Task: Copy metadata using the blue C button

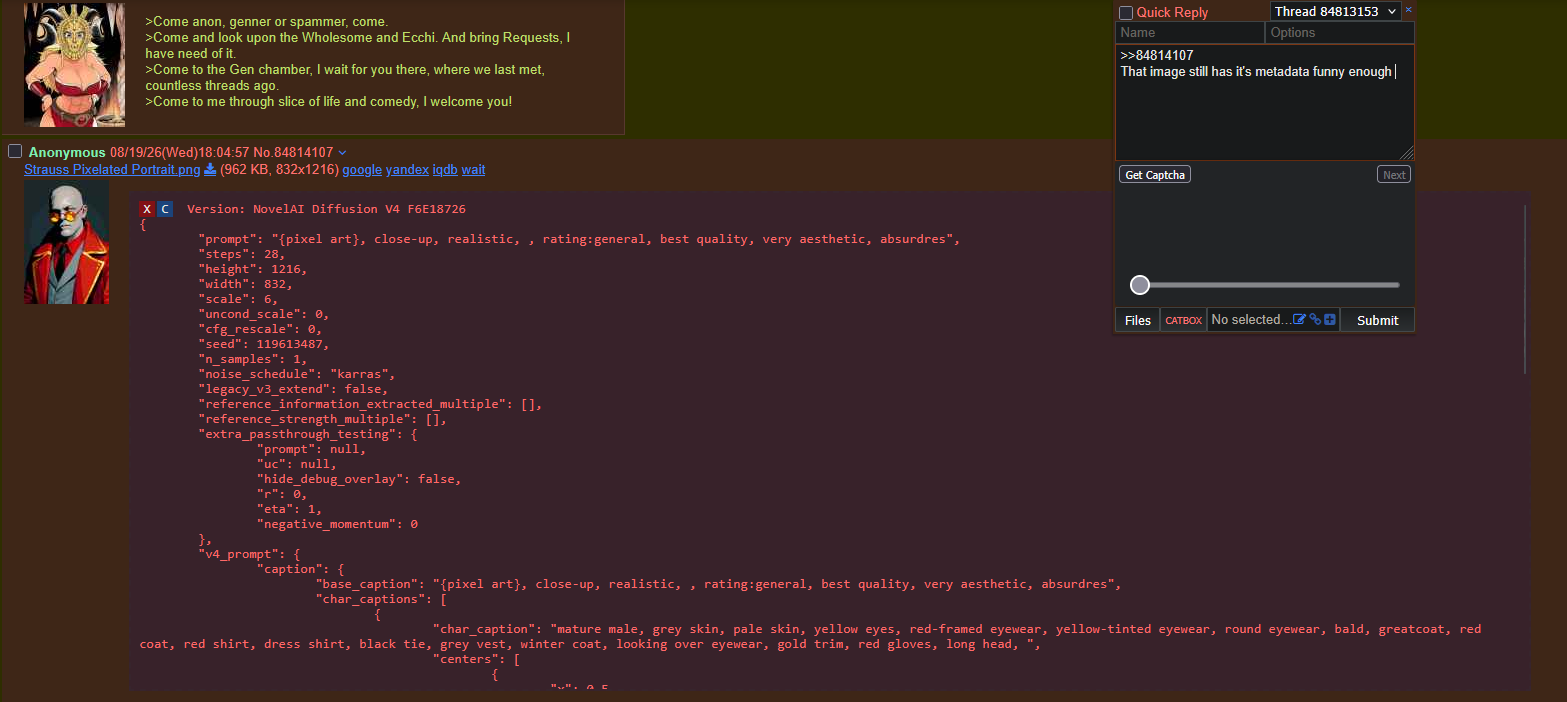Action: click(x=165, y=209)
